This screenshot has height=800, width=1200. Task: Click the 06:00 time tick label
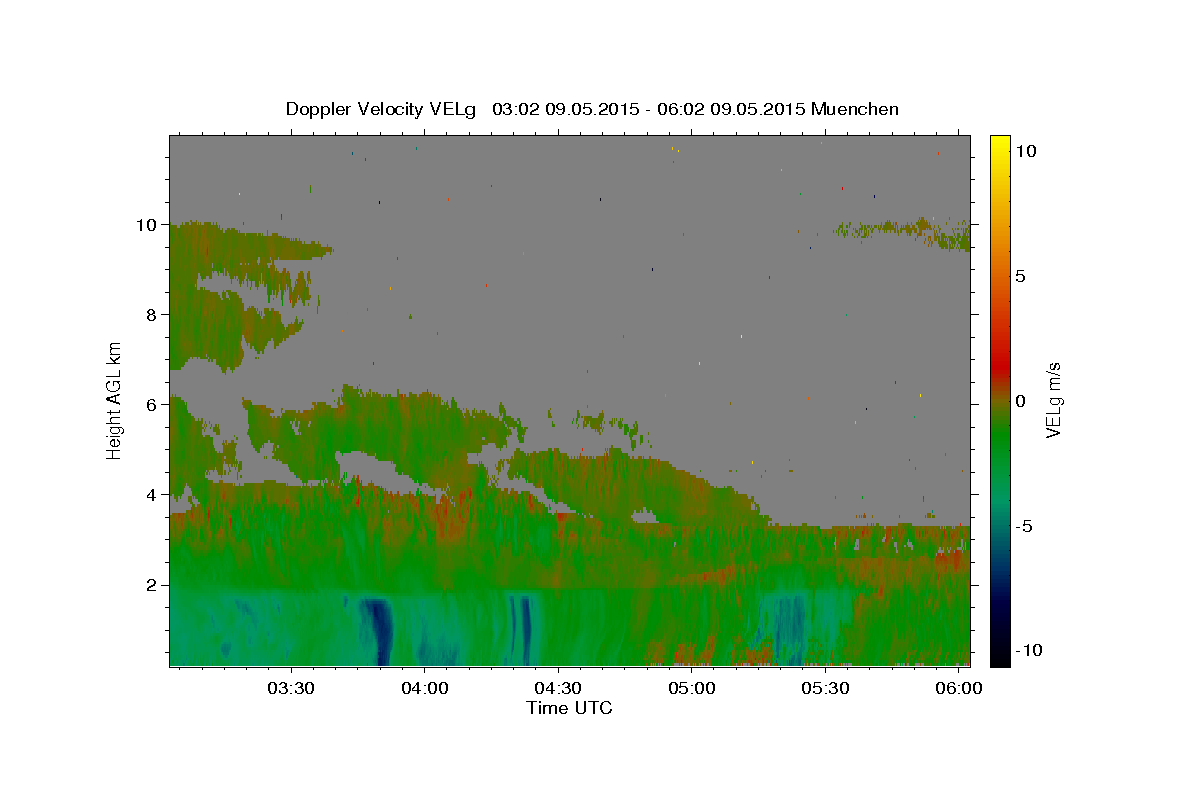[x=958, y=689]
